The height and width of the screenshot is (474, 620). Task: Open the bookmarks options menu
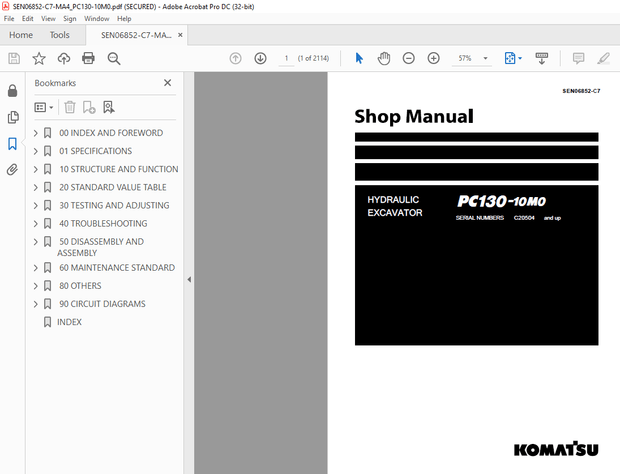44,107
